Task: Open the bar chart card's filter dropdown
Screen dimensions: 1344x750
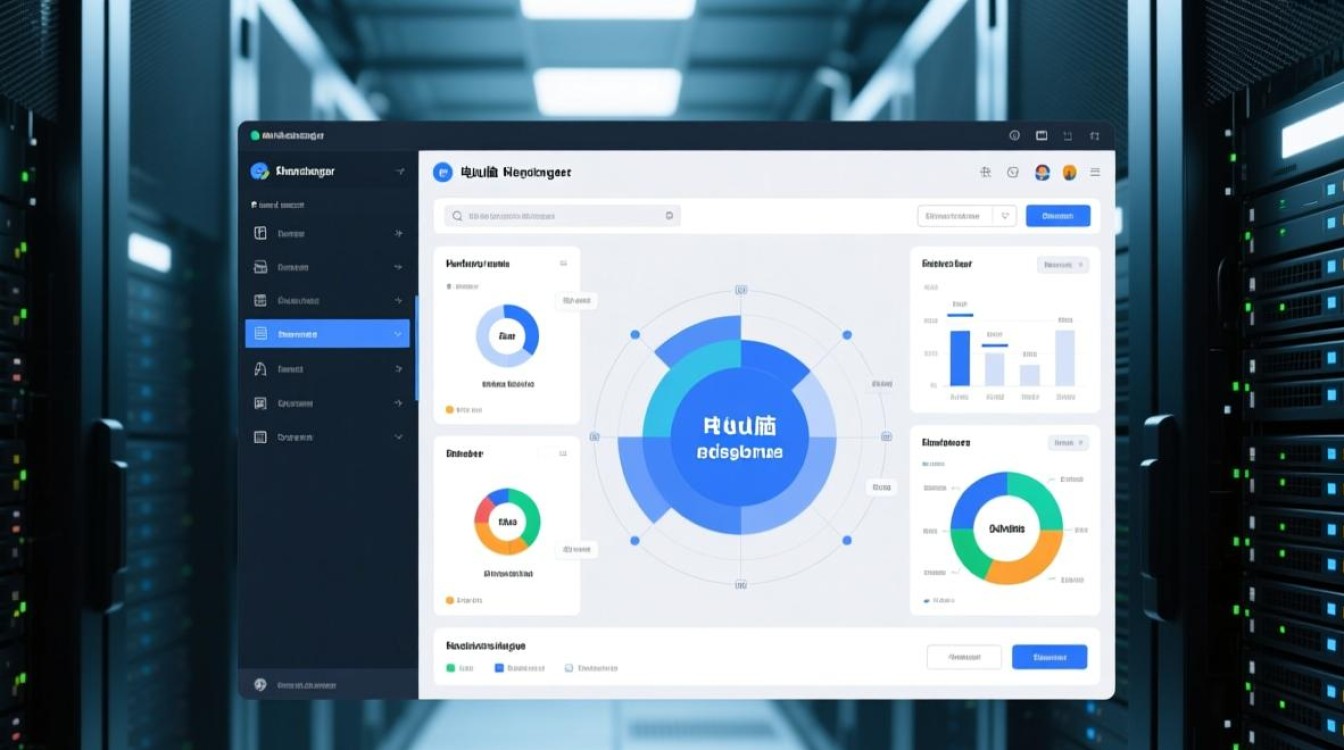Action: 1063,265
